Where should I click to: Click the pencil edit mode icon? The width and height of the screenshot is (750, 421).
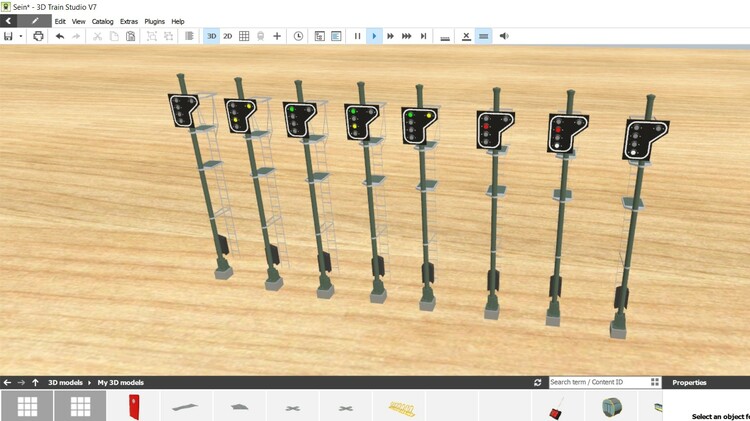point(35,21)
